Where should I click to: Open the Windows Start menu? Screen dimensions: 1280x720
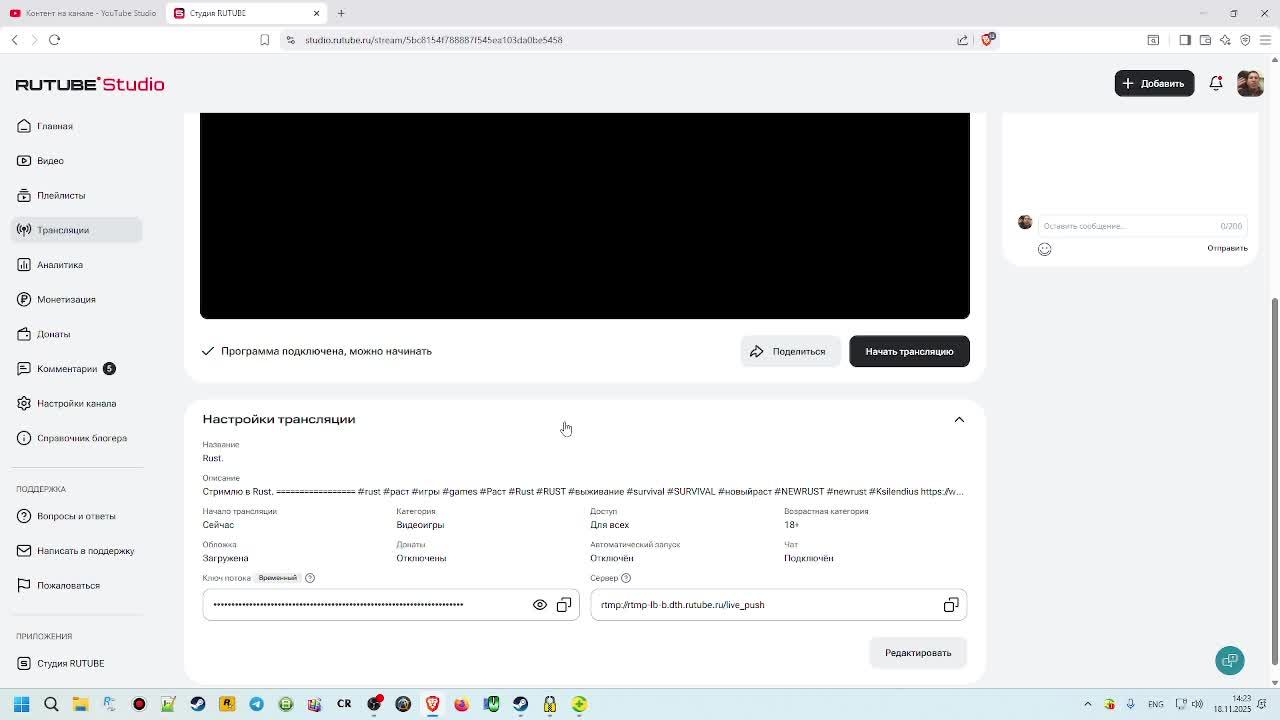pyautogui.click(x=21, y=704)
